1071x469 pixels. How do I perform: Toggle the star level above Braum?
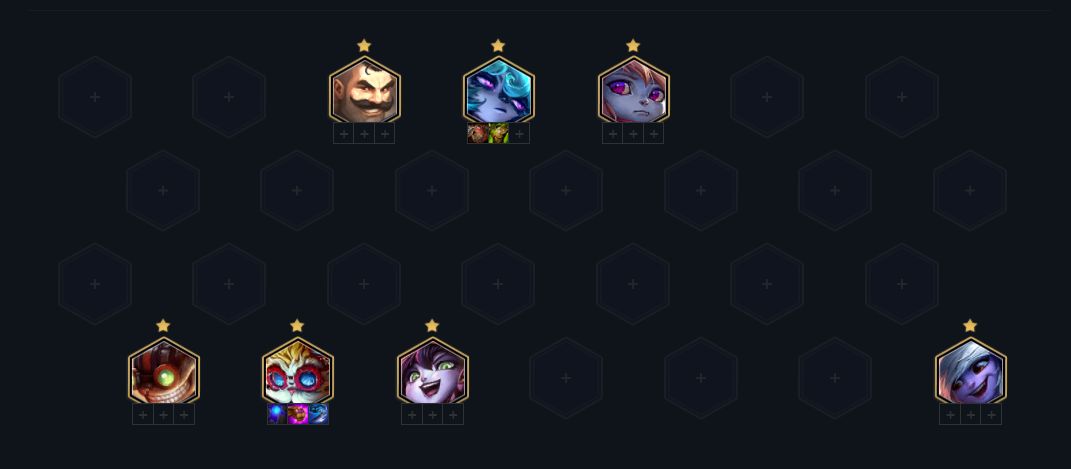pos(364,46)
